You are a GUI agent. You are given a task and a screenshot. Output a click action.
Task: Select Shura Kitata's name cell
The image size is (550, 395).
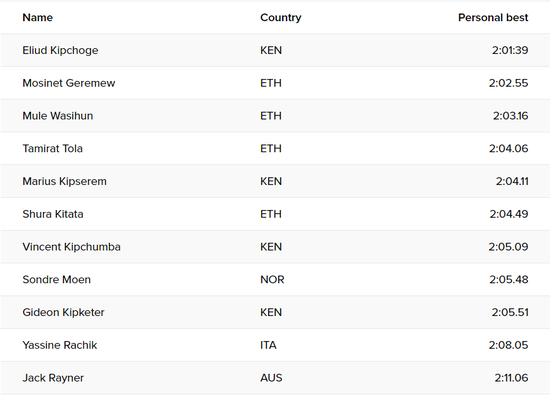53,214
